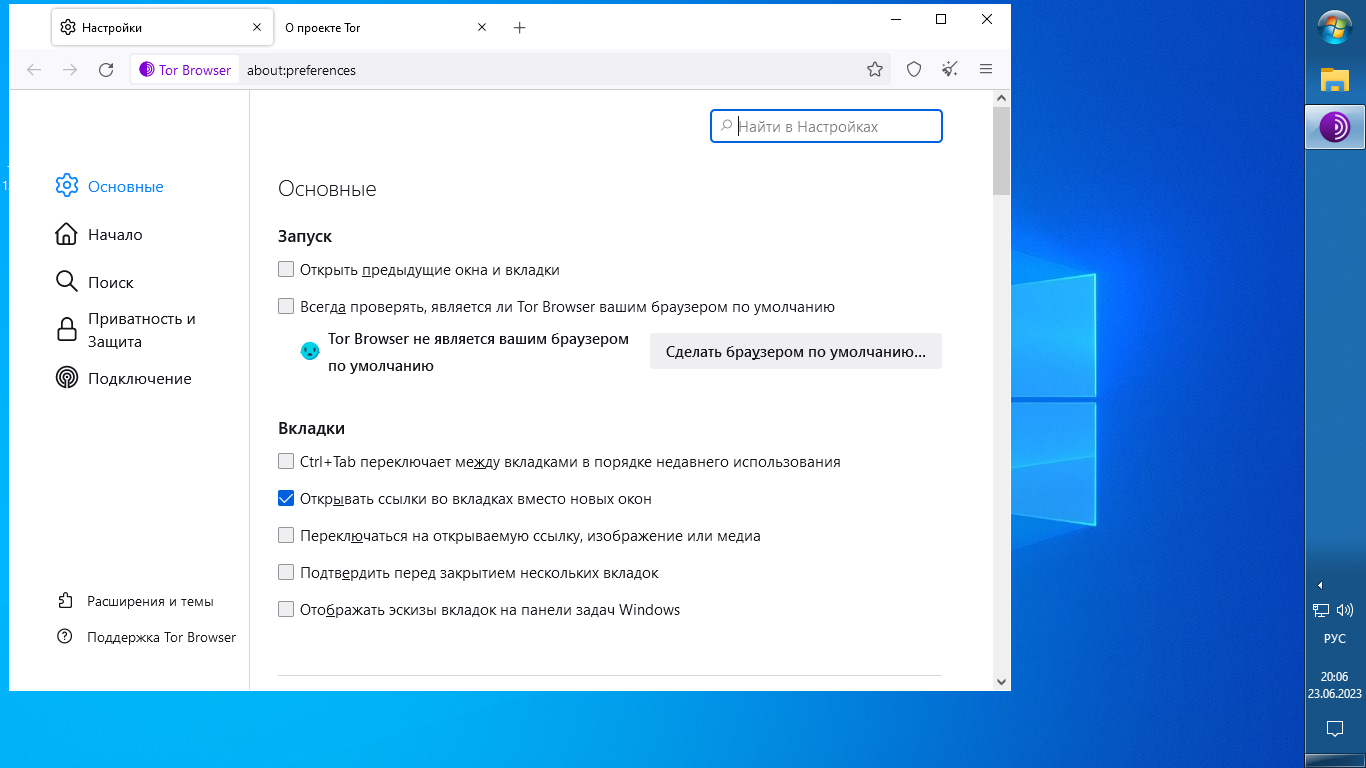Viewport: 1366px width, 768px height.
Task: Close the Настройки tab
Action: (257, 28)
